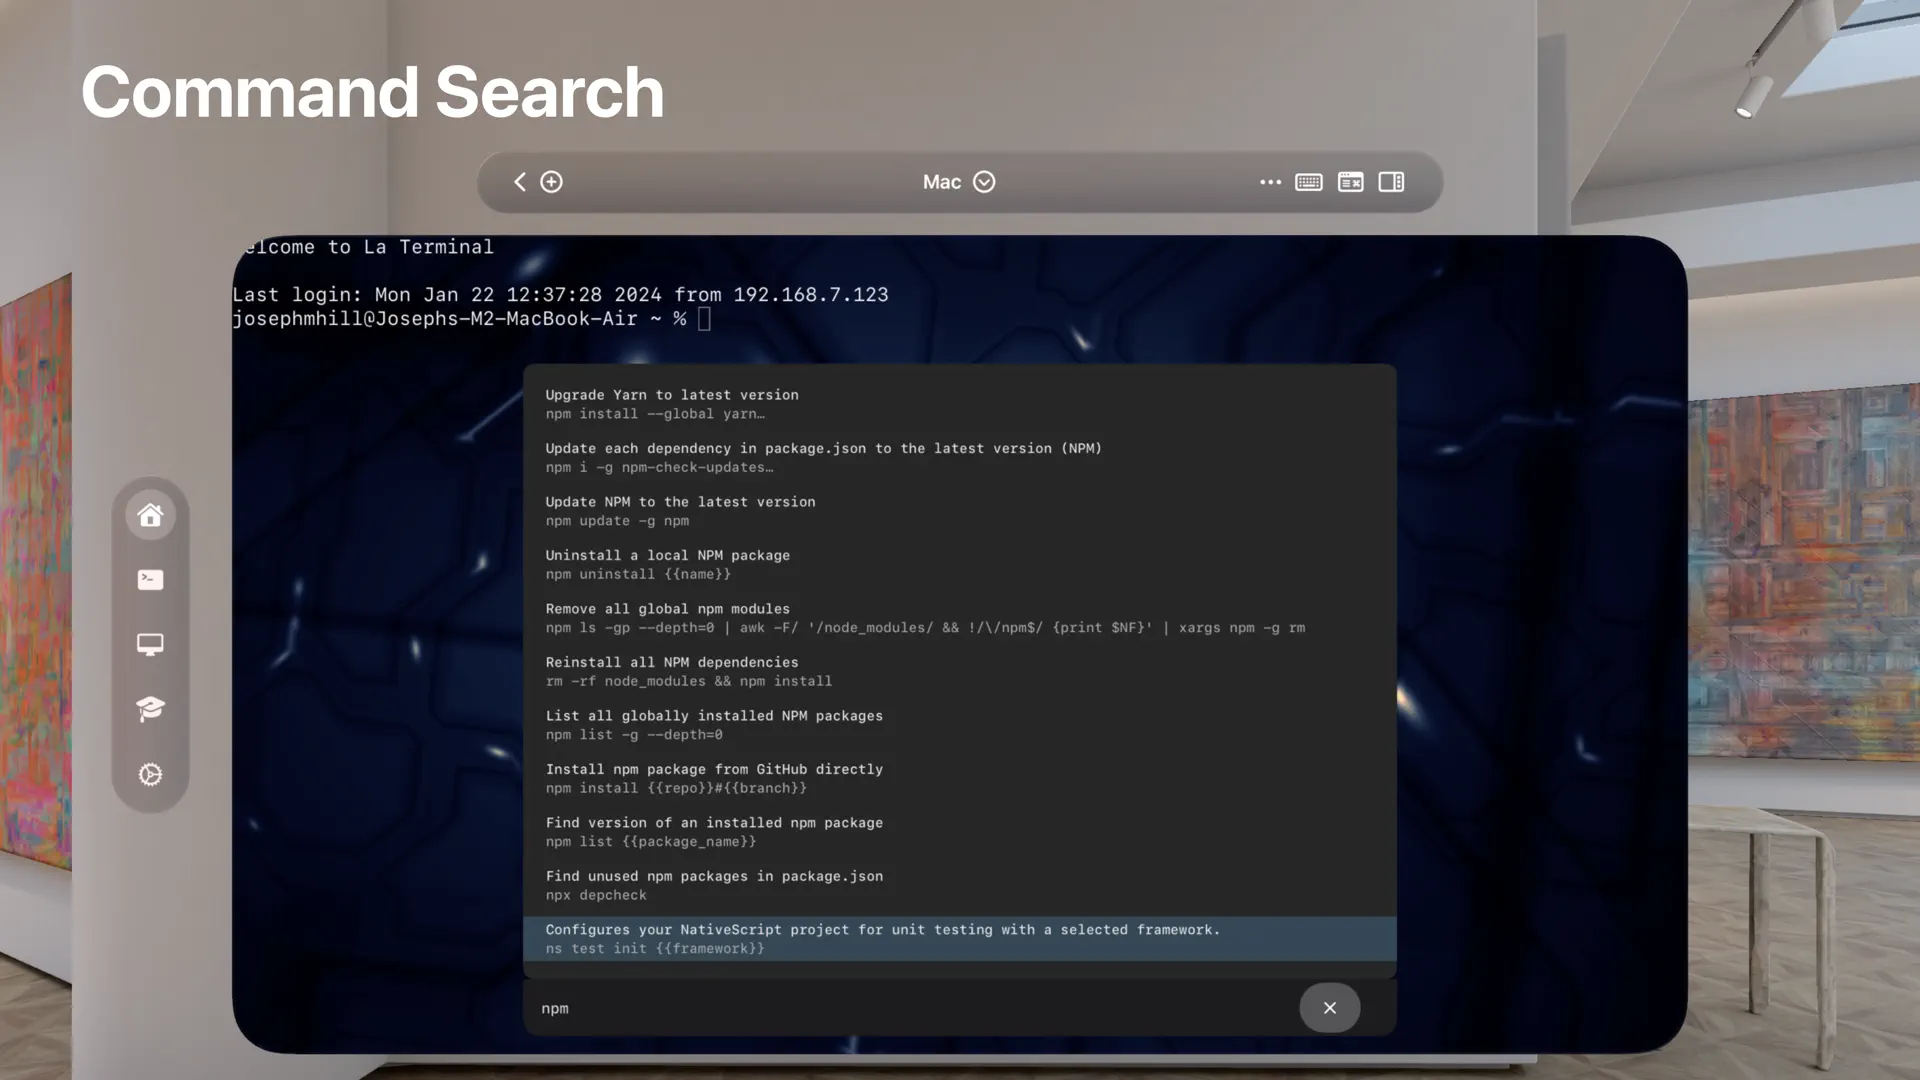1920x1080 pixels.
Task: Open the display/monitor panel in sidebar
Action: point(150,644)
